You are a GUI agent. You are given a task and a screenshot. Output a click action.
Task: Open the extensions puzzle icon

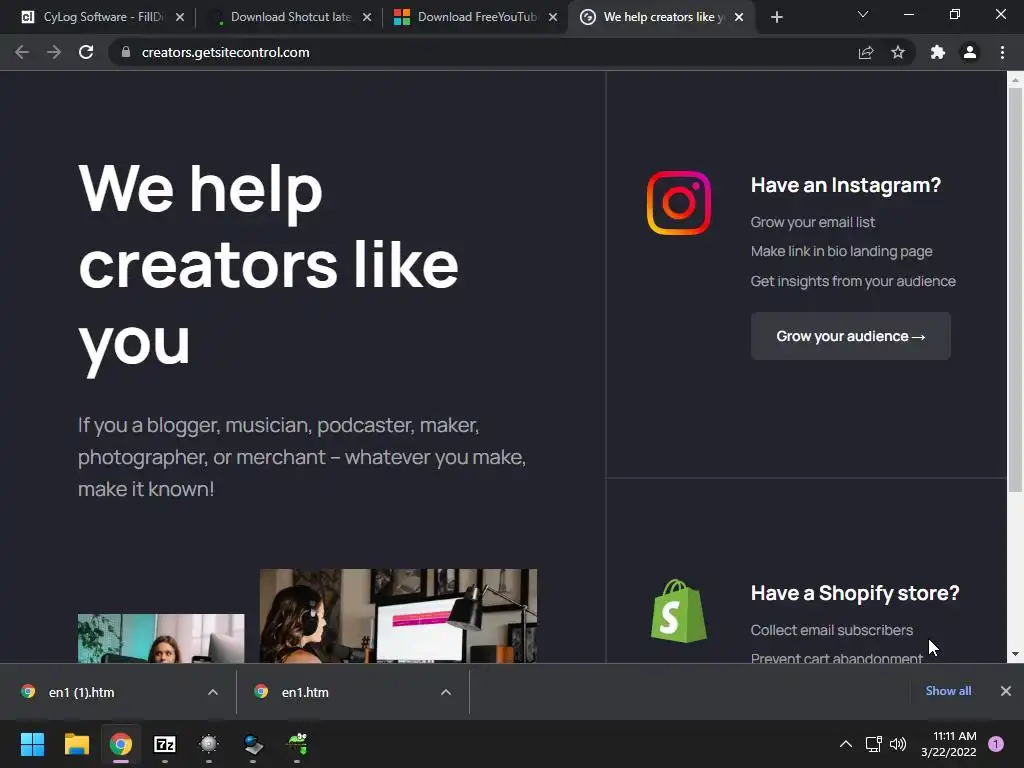[x=938, y=52]
